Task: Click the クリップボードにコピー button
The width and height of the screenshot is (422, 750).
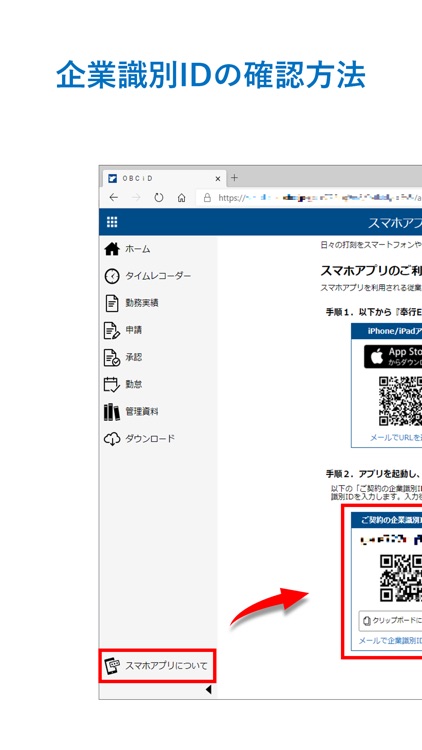Action: coord(390,621)
